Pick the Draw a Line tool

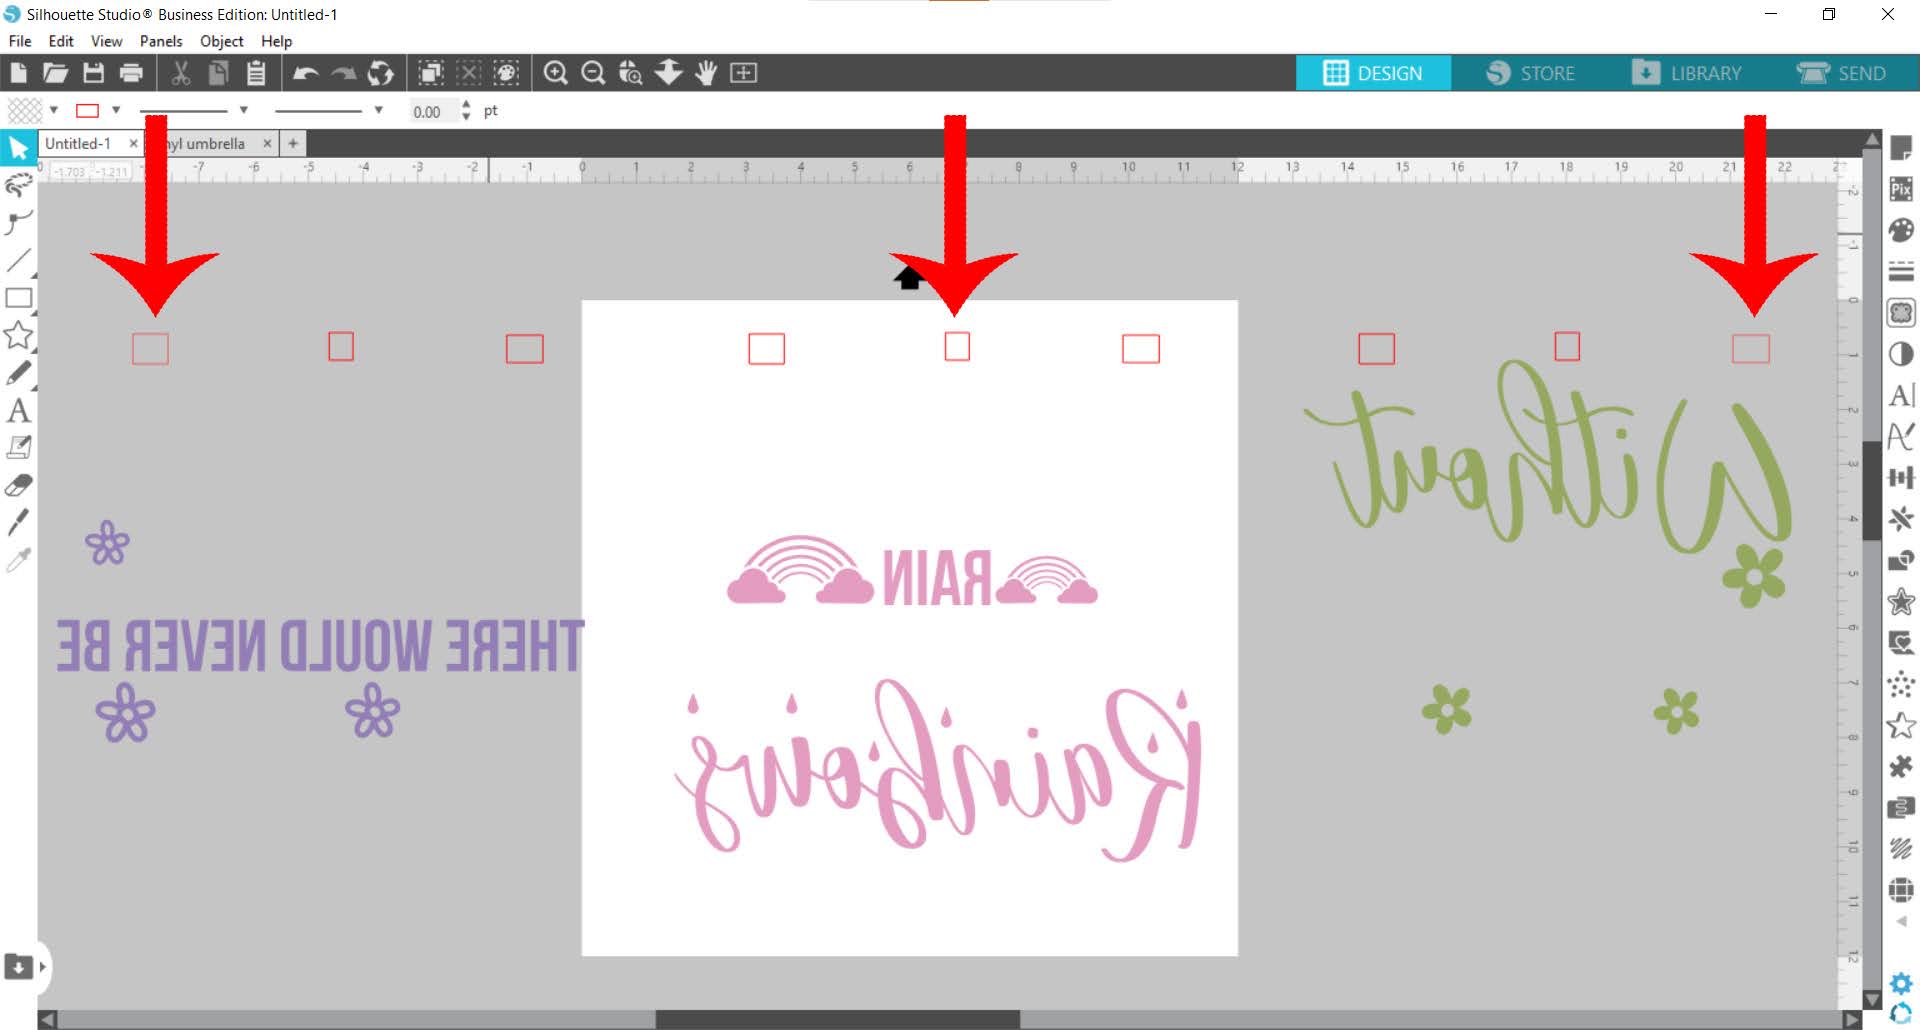(19, 260)
